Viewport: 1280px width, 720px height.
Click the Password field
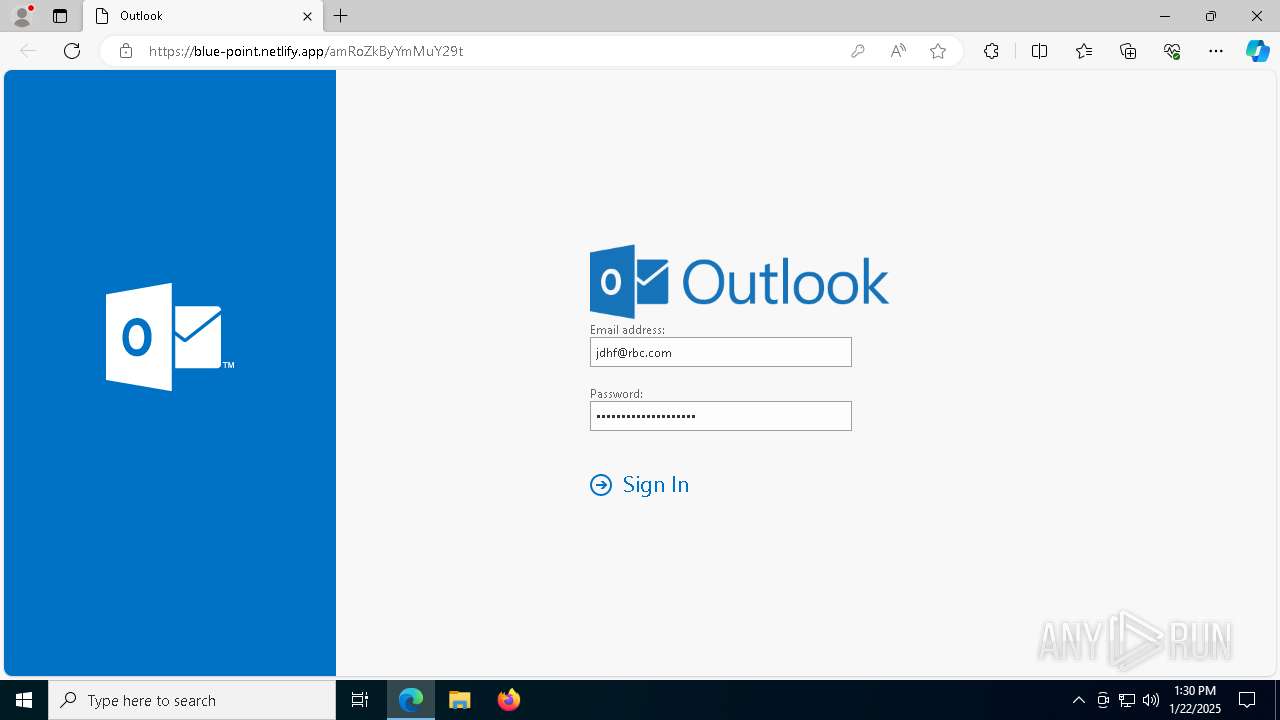(721, 416)
